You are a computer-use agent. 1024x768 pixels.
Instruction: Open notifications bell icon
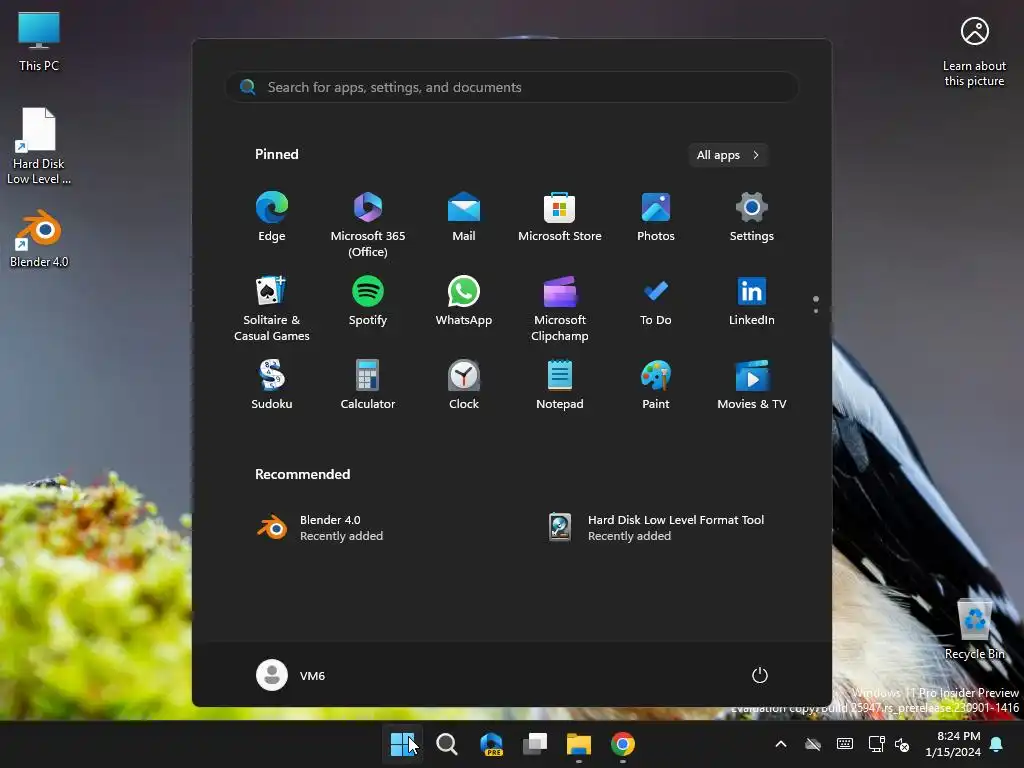click(997, 744)
